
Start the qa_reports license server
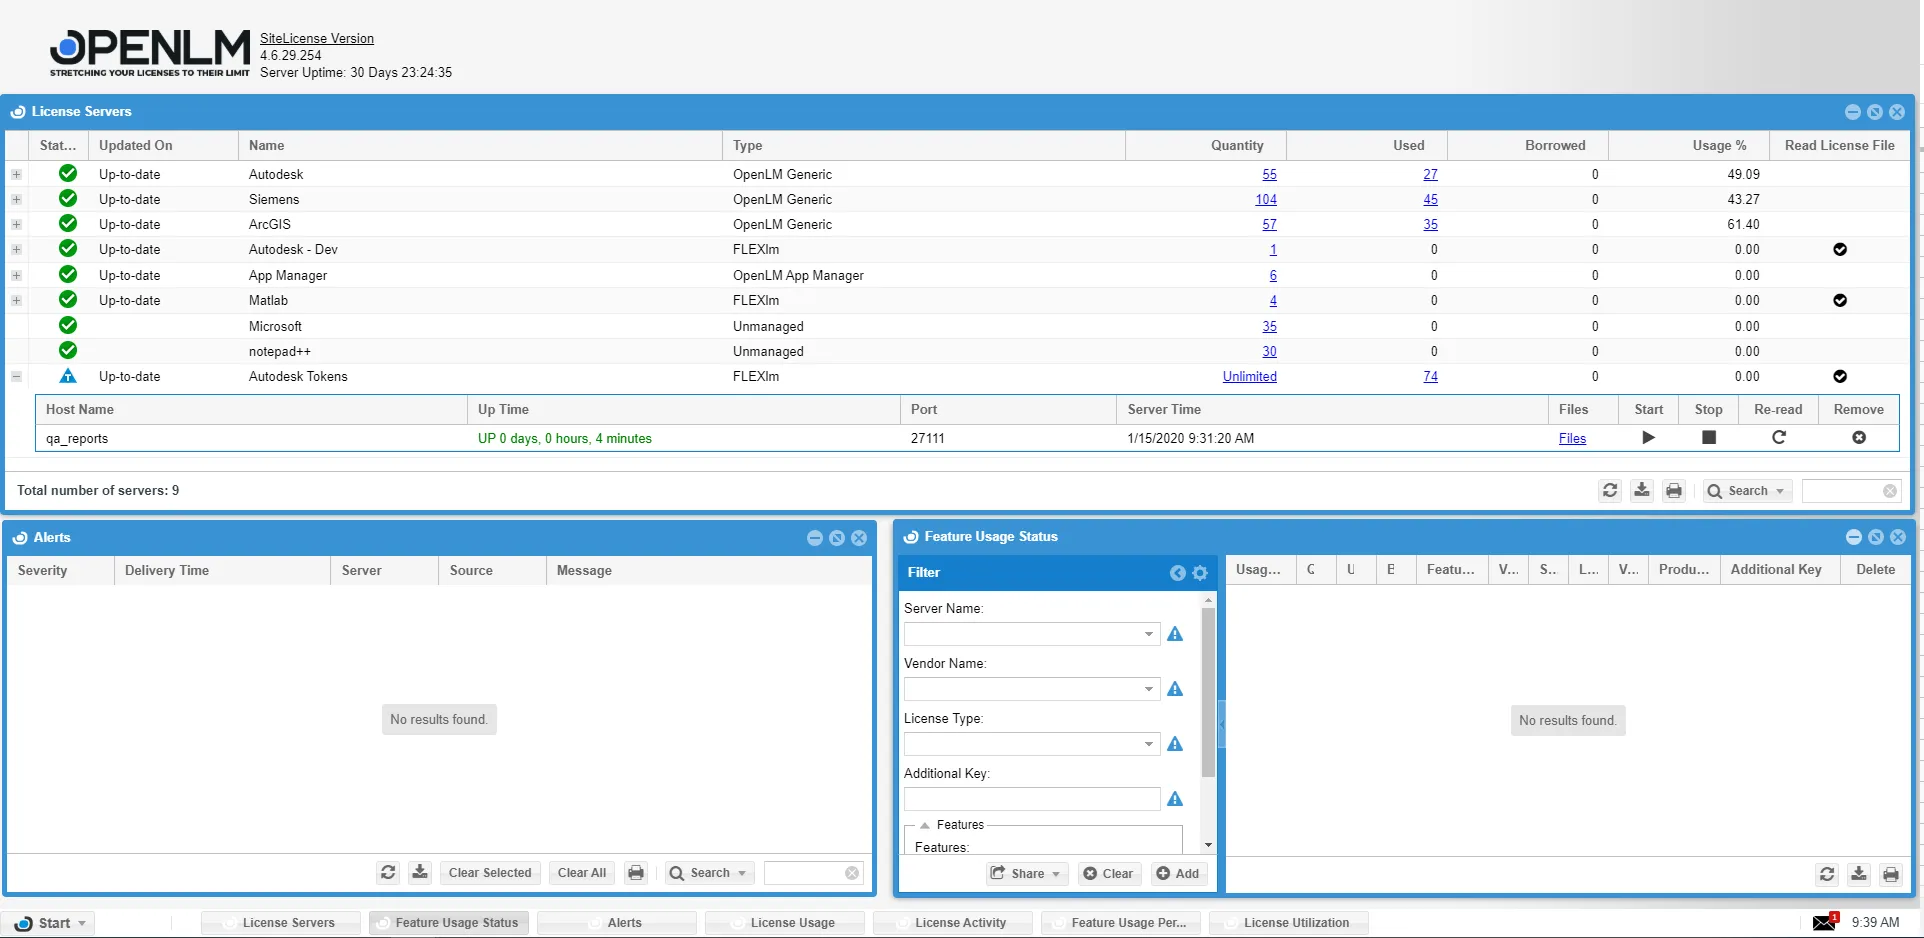1648,438
